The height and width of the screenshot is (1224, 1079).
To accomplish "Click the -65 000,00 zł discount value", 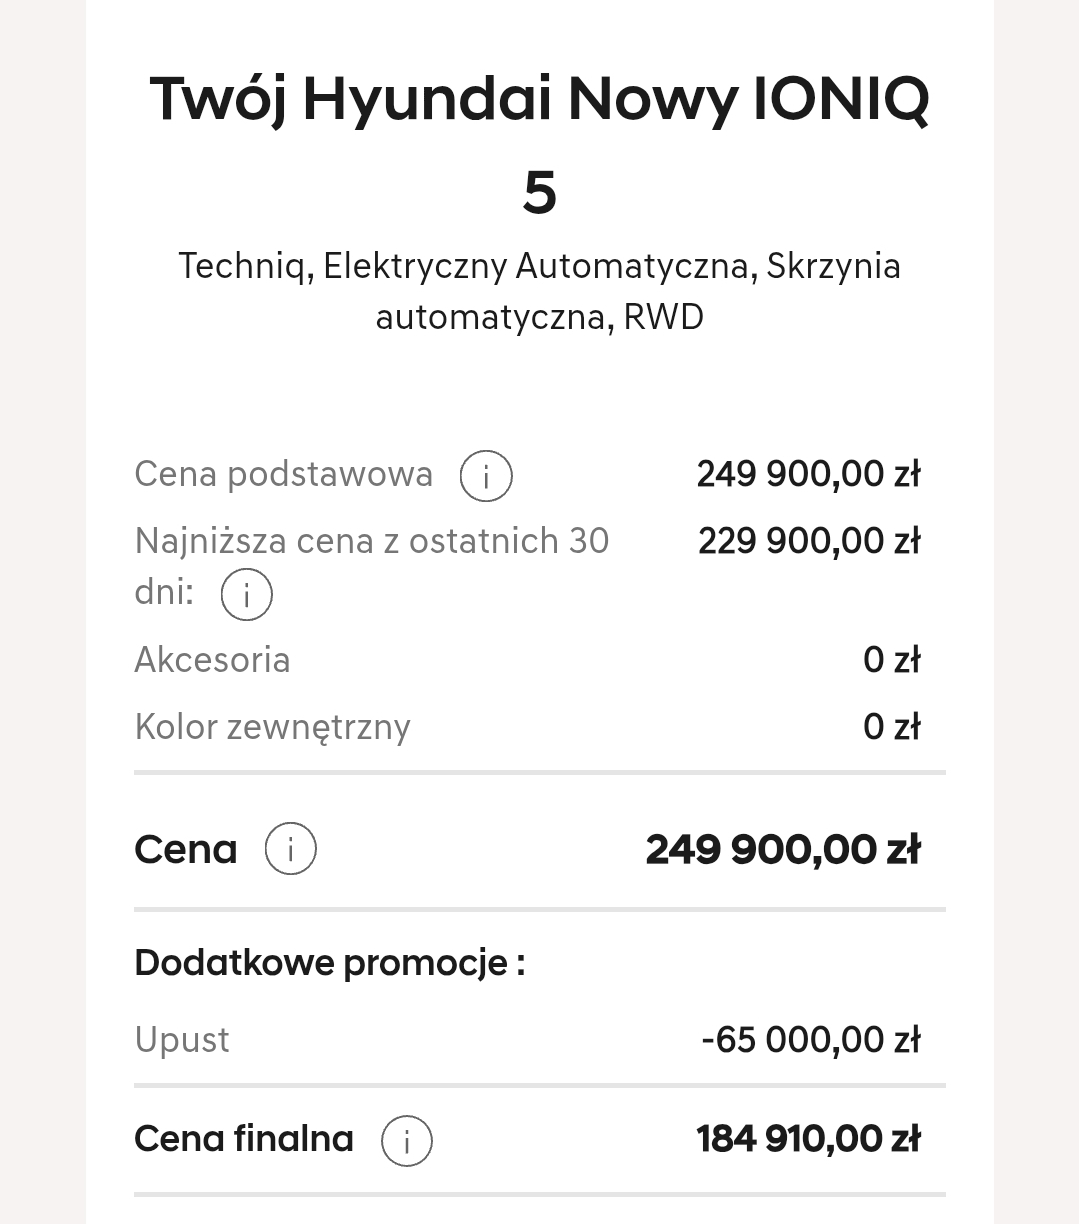I will (x=811, y=1040).
